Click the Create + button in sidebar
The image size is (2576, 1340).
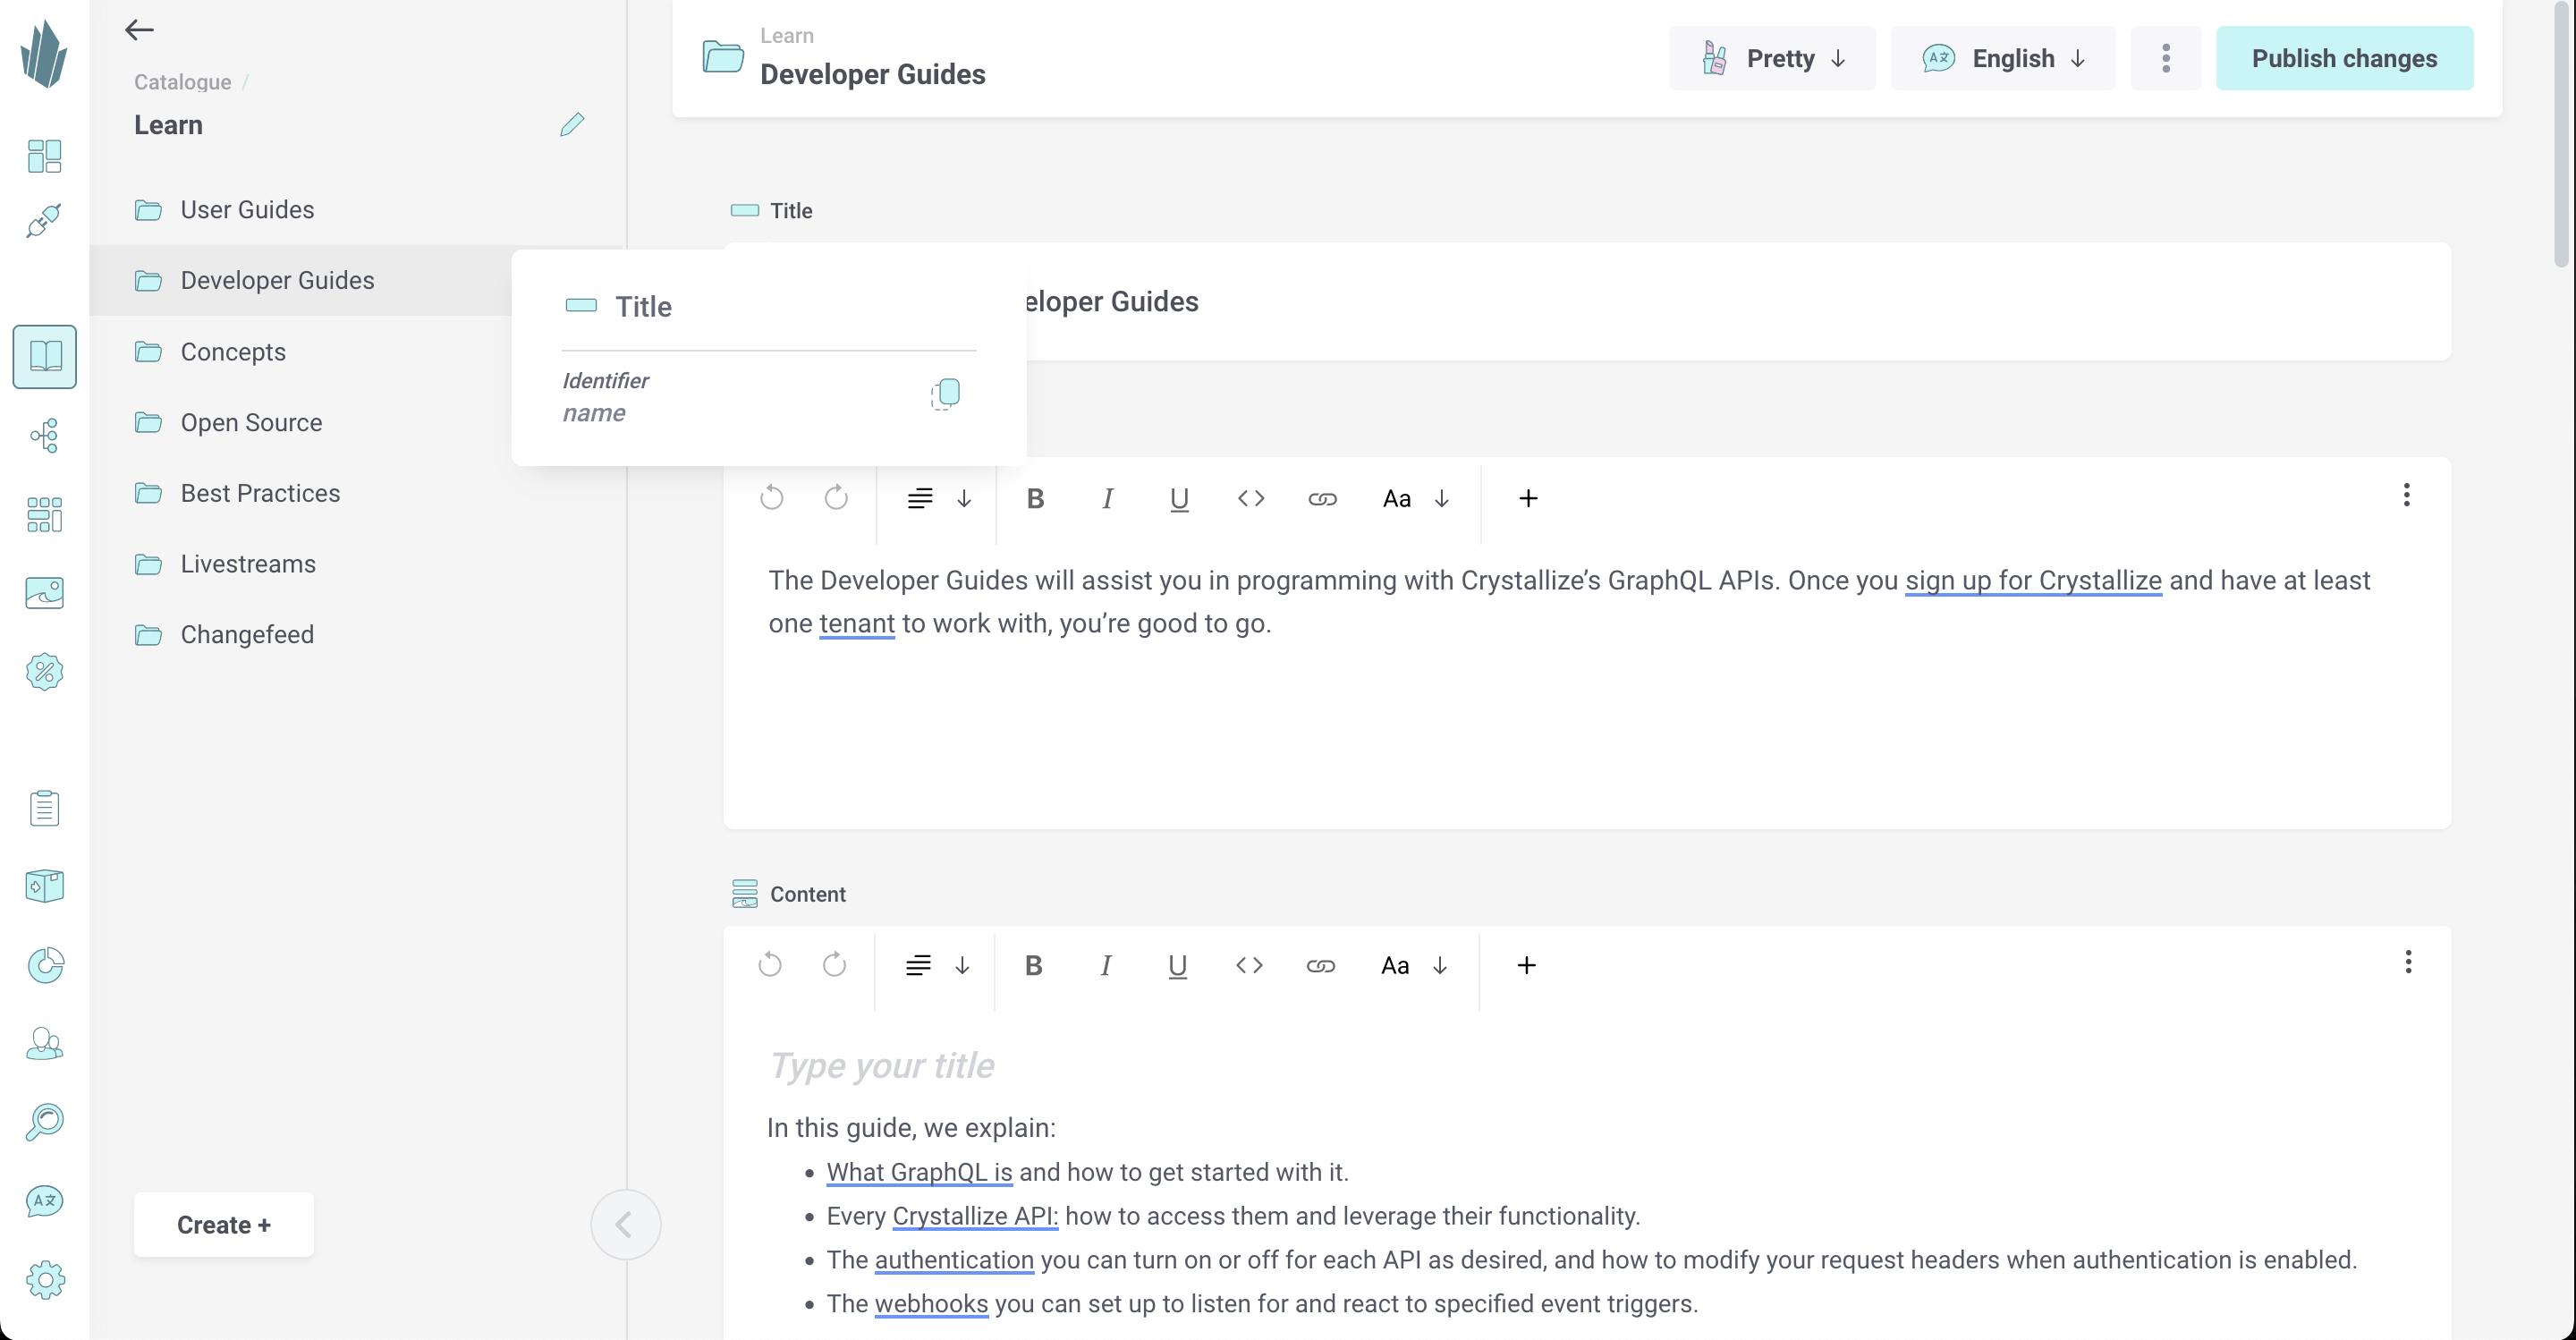[x=225, y=1224]
